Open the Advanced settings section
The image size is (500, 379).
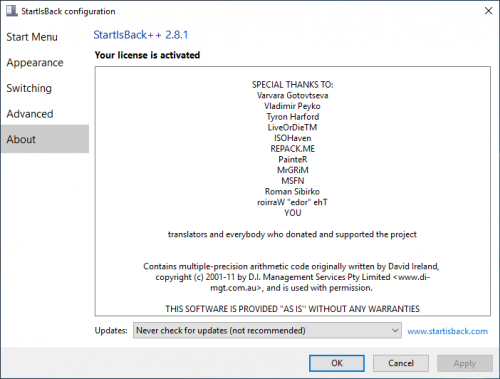coord(30,114)
